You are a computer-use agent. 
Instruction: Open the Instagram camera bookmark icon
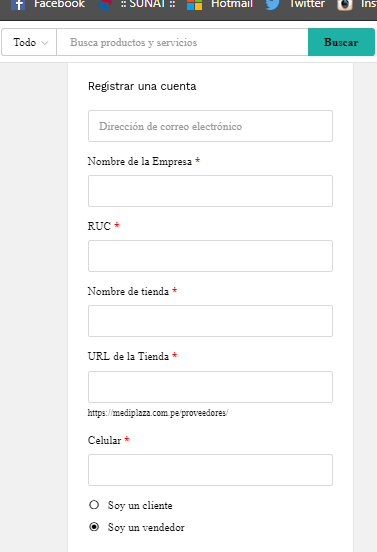[345, 5]
